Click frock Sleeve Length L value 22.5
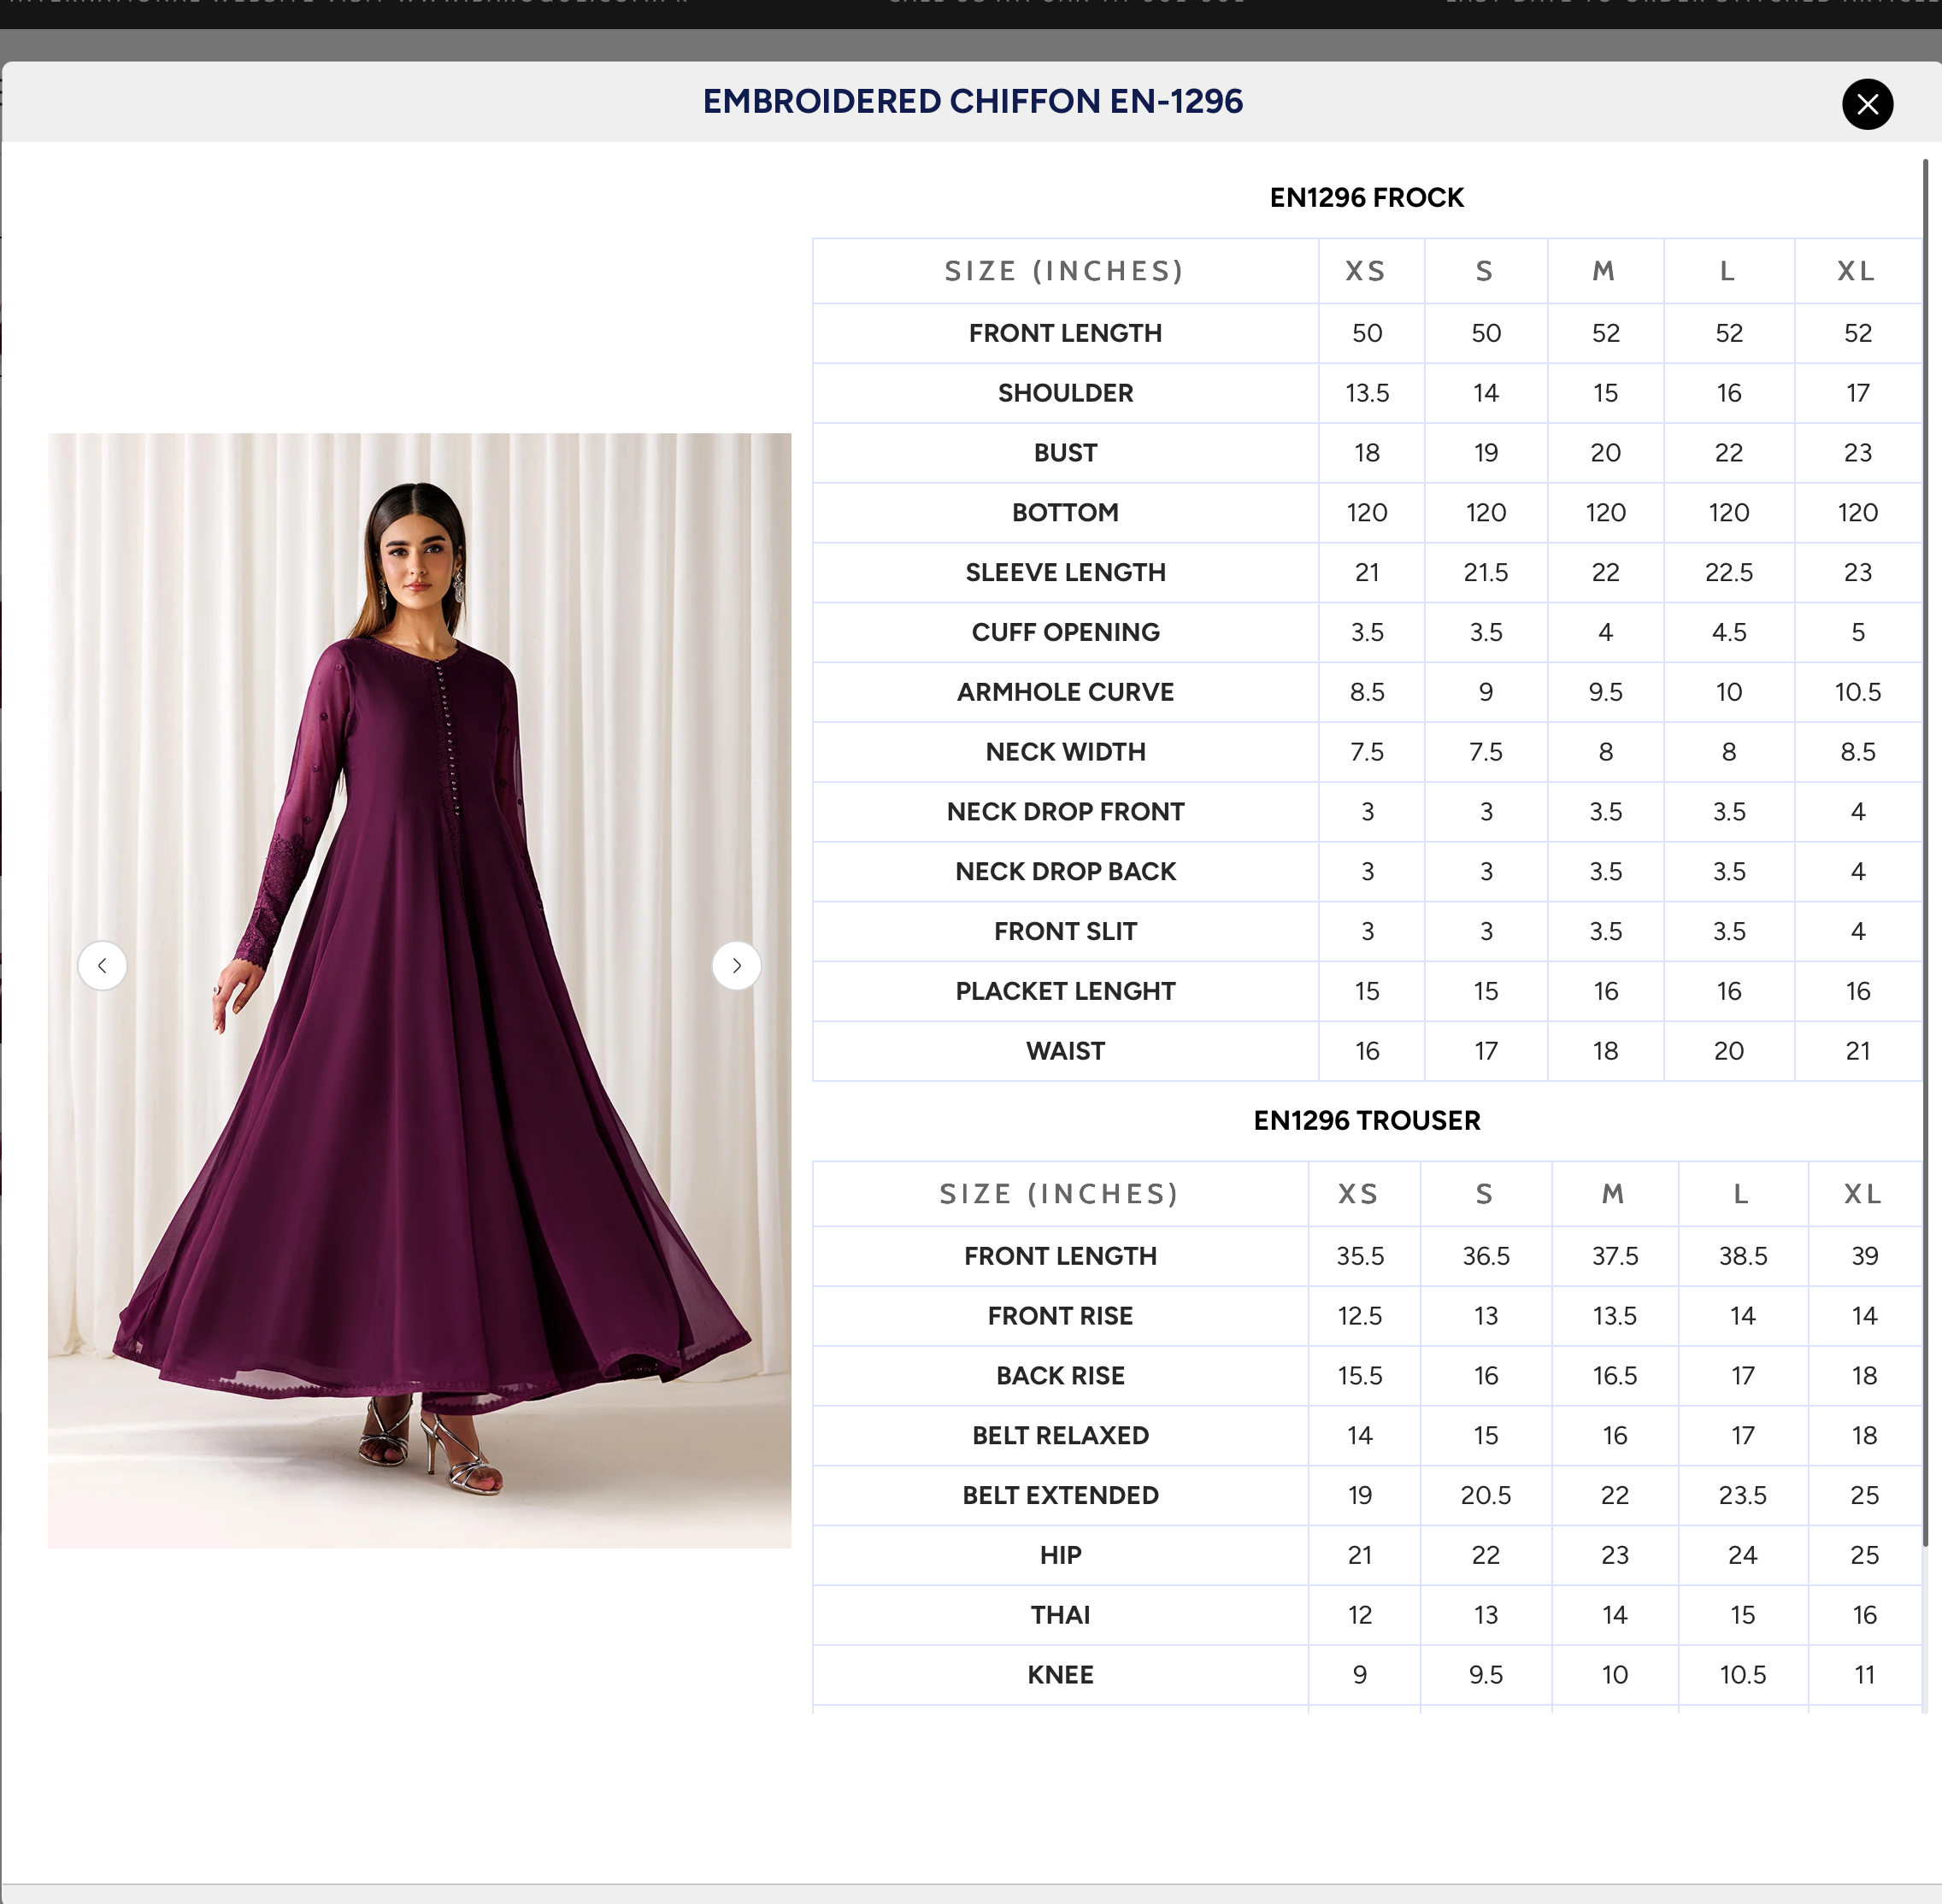Screen dimensions: 1942x1904 tap(1729, 573)
